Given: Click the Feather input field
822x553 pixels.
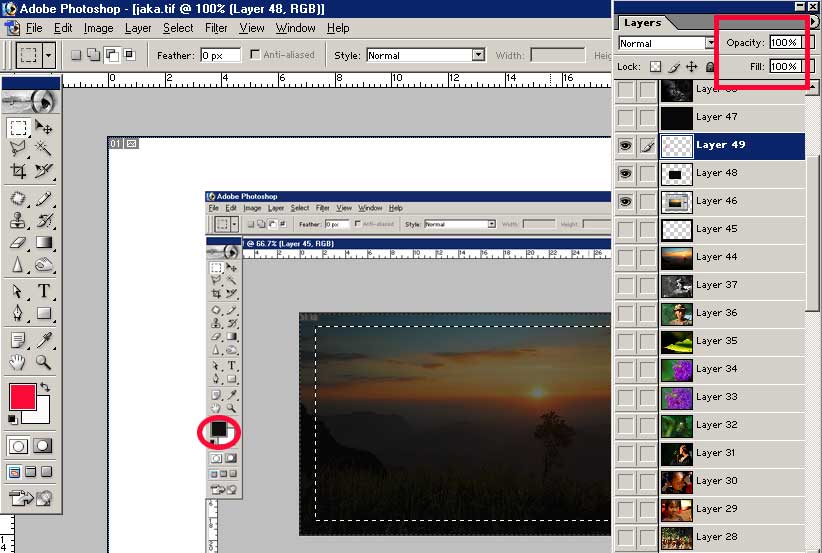Looking at the screenshot, I should point(220,56).
